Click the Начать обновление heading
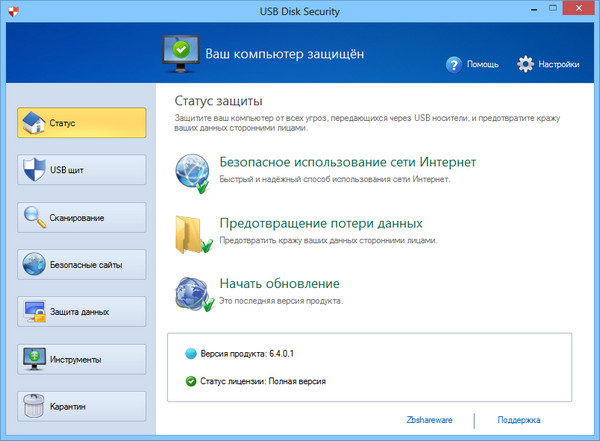Viewport: 600px width, 441px height. click(279, 283)
